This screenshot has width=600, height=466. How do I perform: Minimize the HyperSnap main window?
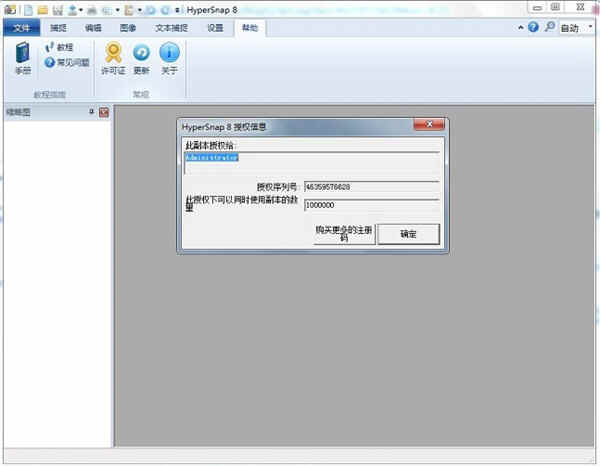(x=537, y=7)
